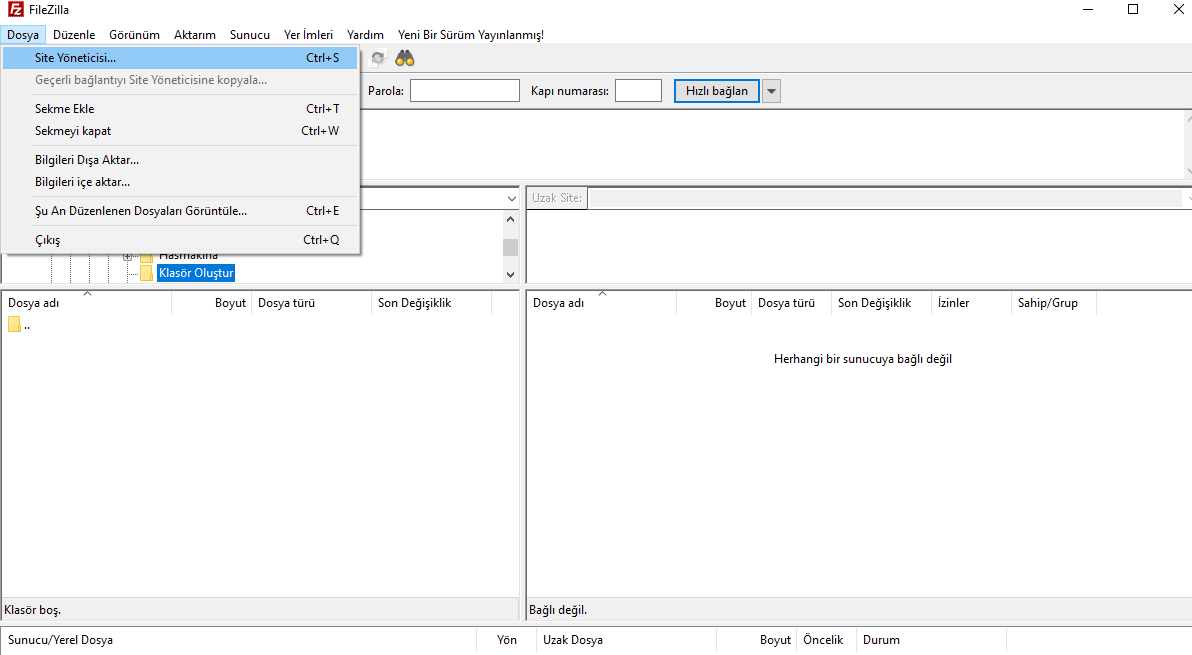Click the "Bağlı değil." status text
This screenshot has width=1192, height=655.
click(558, 609)
